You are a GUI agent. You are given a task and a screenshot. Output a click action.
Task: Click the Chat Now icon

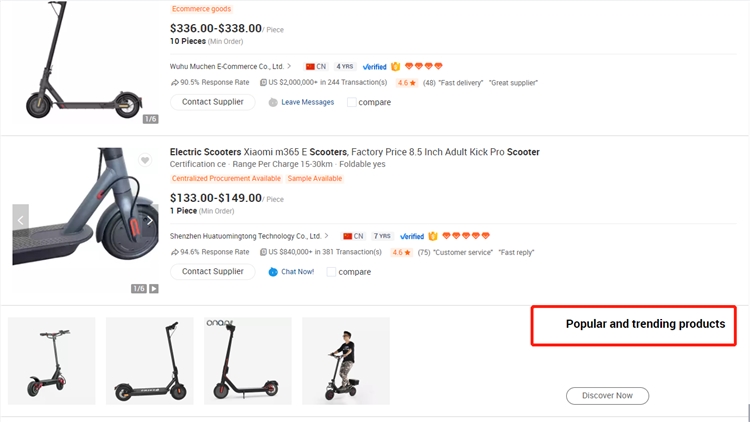[273, 271]
